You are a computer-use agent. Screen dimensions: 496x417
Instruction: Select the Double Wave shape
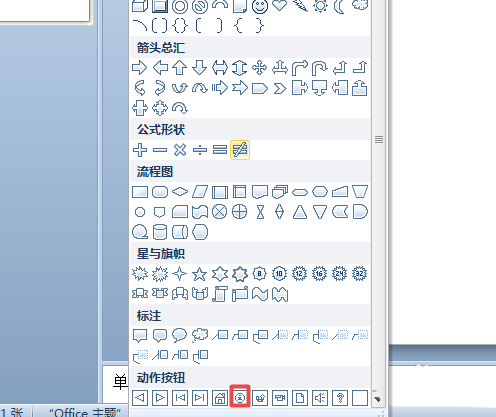click(280, 294)
